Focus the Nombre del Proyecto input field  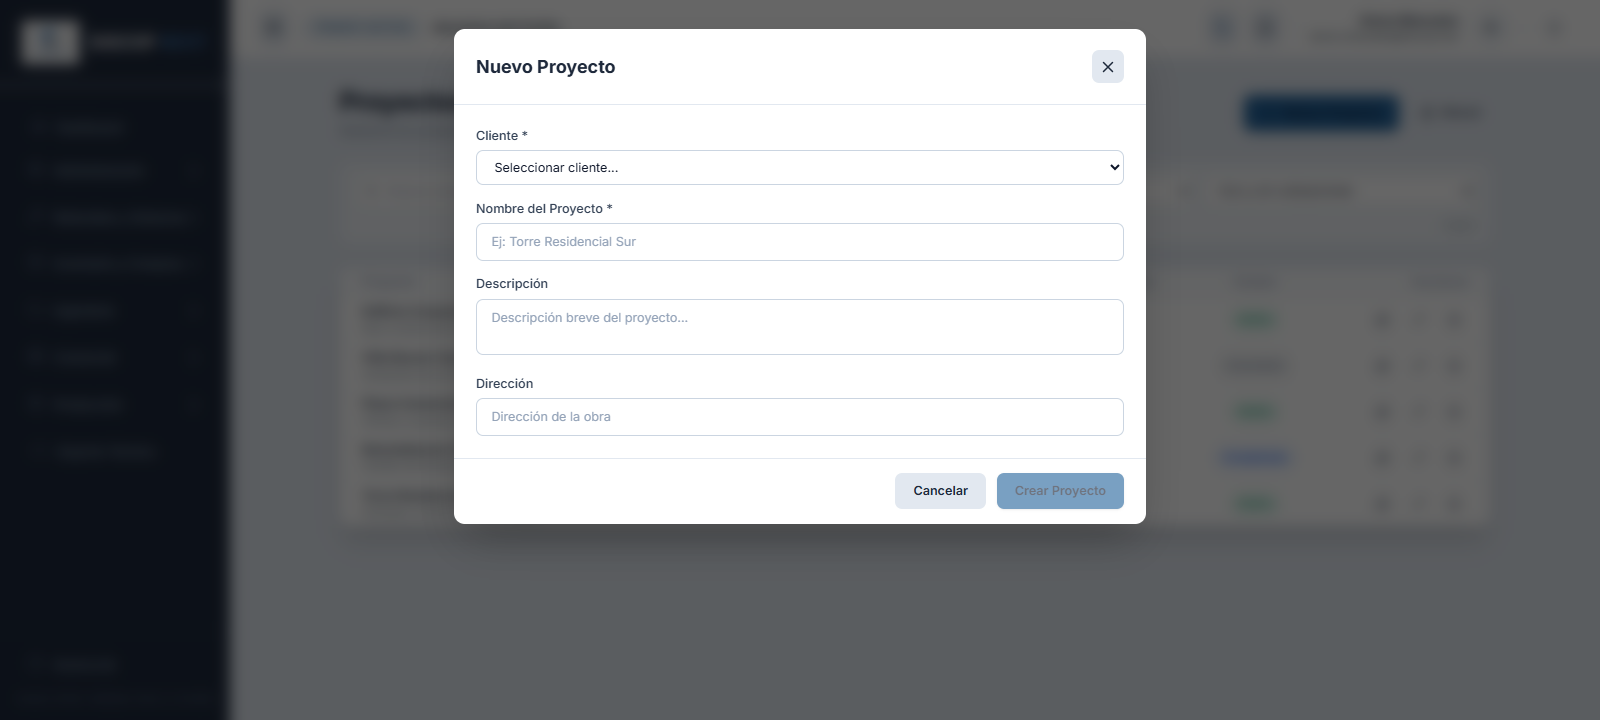pyautogui.click(x=799, y=242)
